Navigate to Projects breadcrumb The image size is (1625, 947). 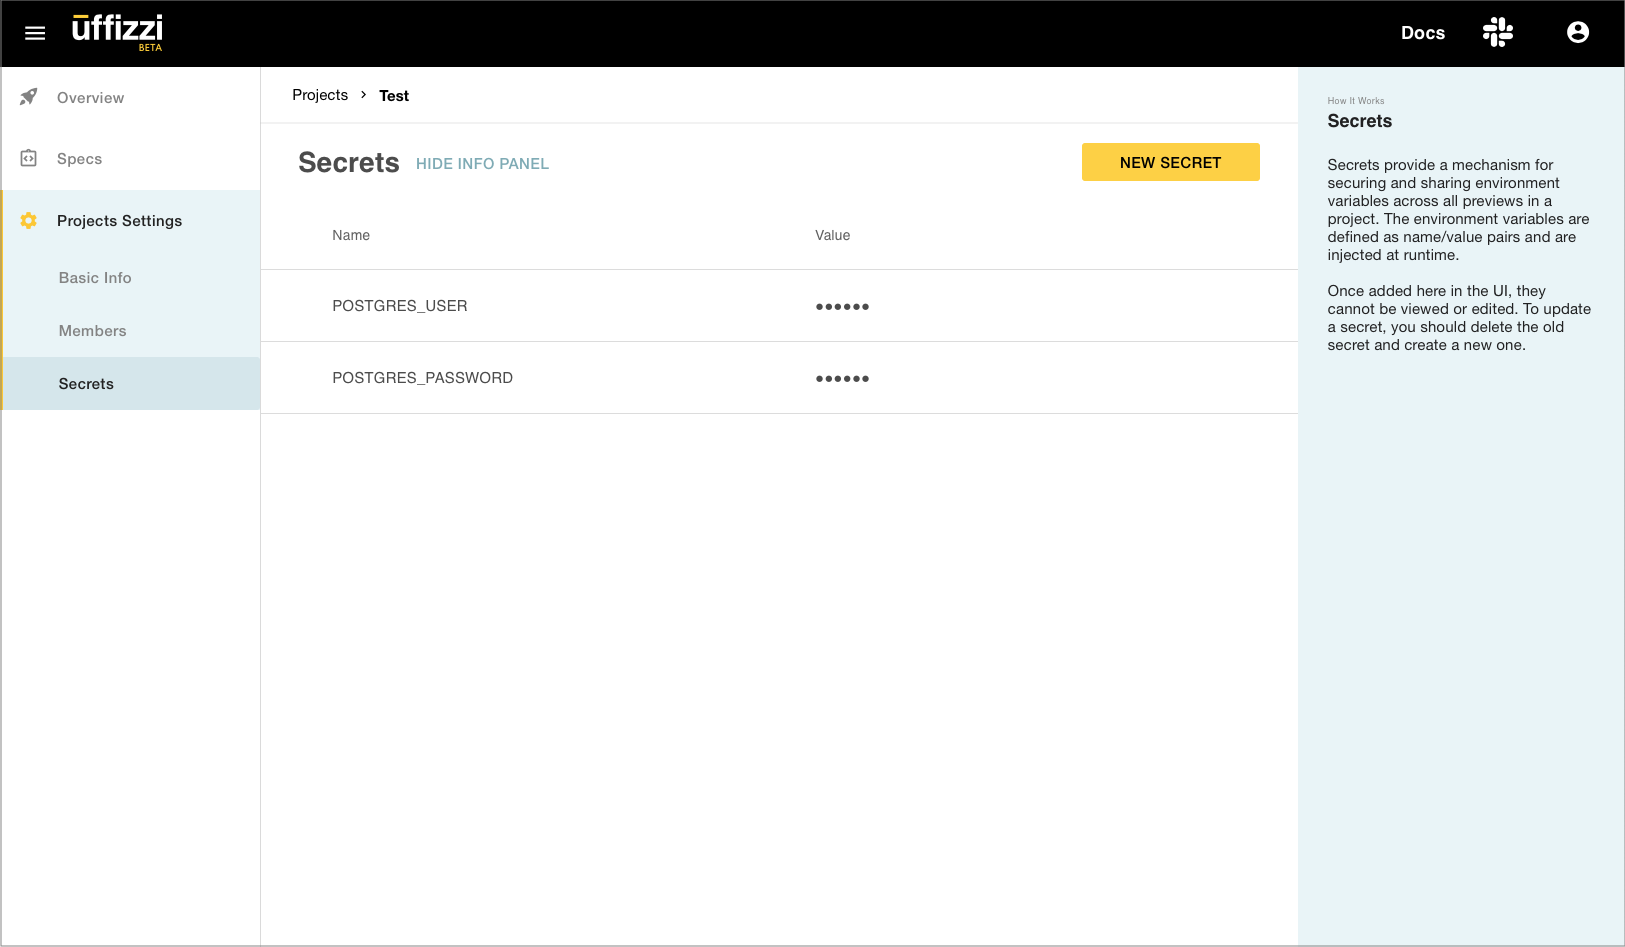click(320, 95)
